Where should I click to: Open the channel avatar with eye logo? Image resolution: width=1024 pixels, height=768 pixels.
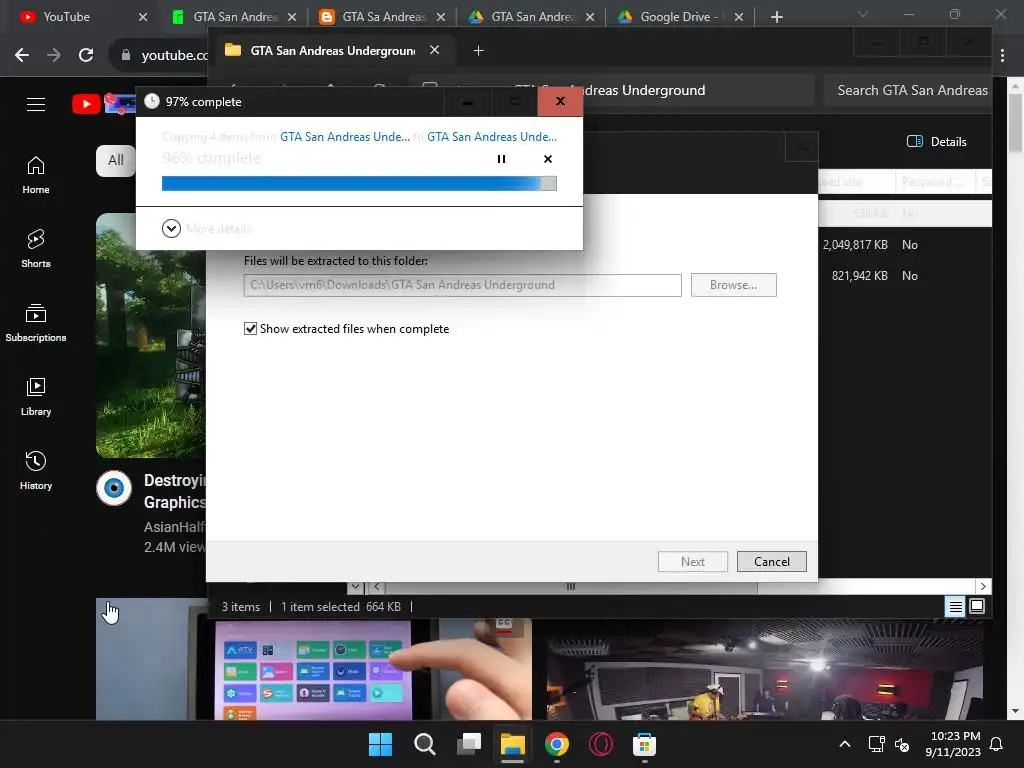[114, 488]
